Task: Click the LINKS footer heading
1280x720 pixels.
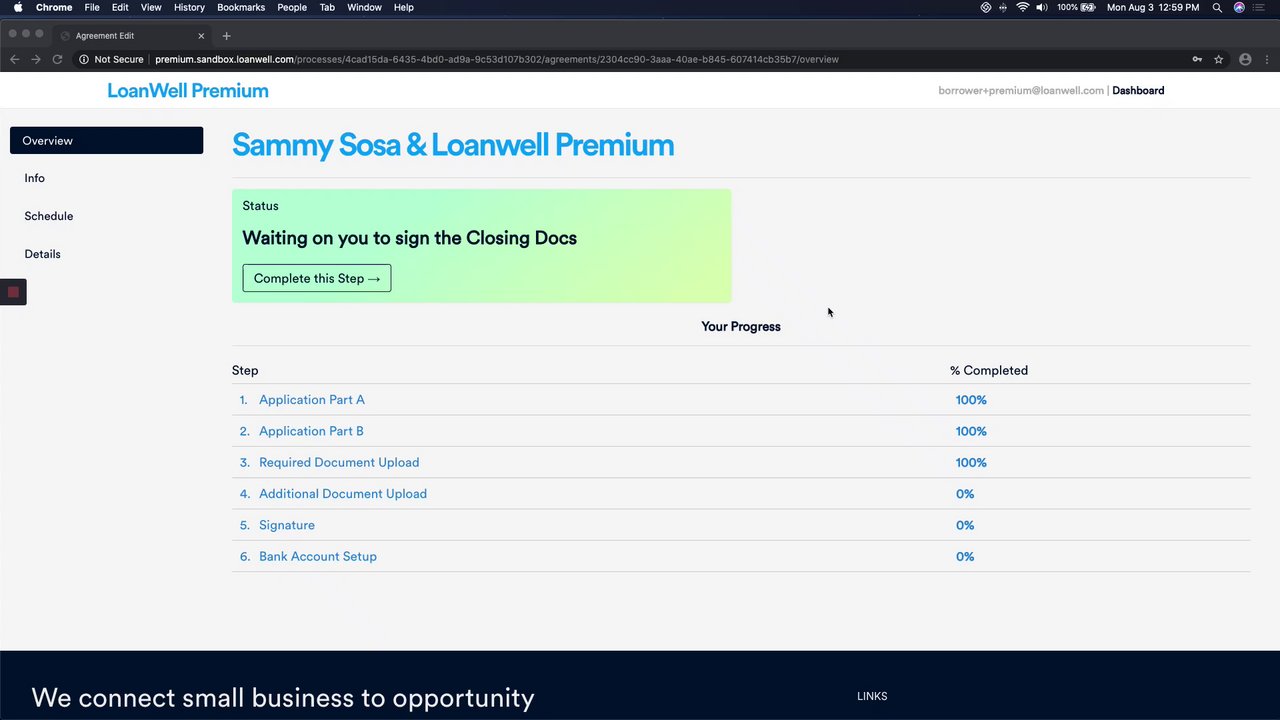Action: pyautogui.click(x=872, y=696)
